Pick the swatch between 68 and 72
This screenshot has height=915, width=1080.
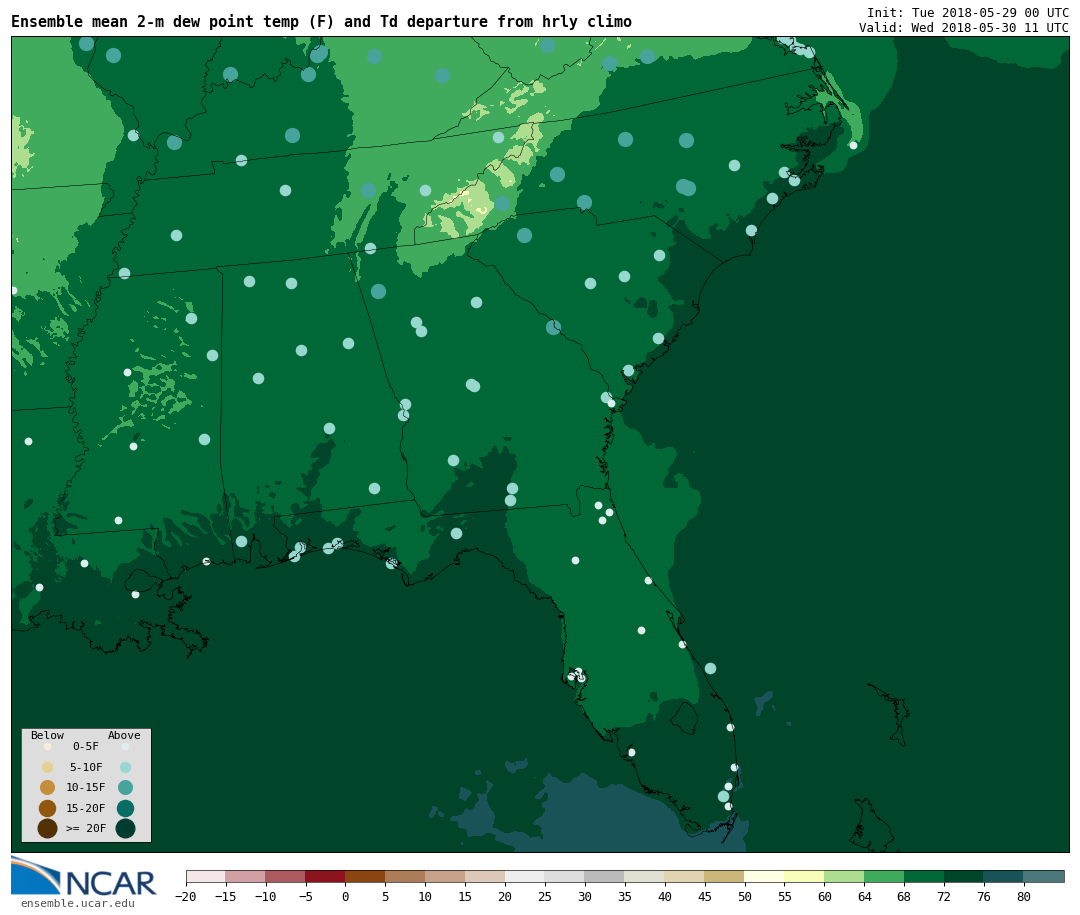[925, 876]
